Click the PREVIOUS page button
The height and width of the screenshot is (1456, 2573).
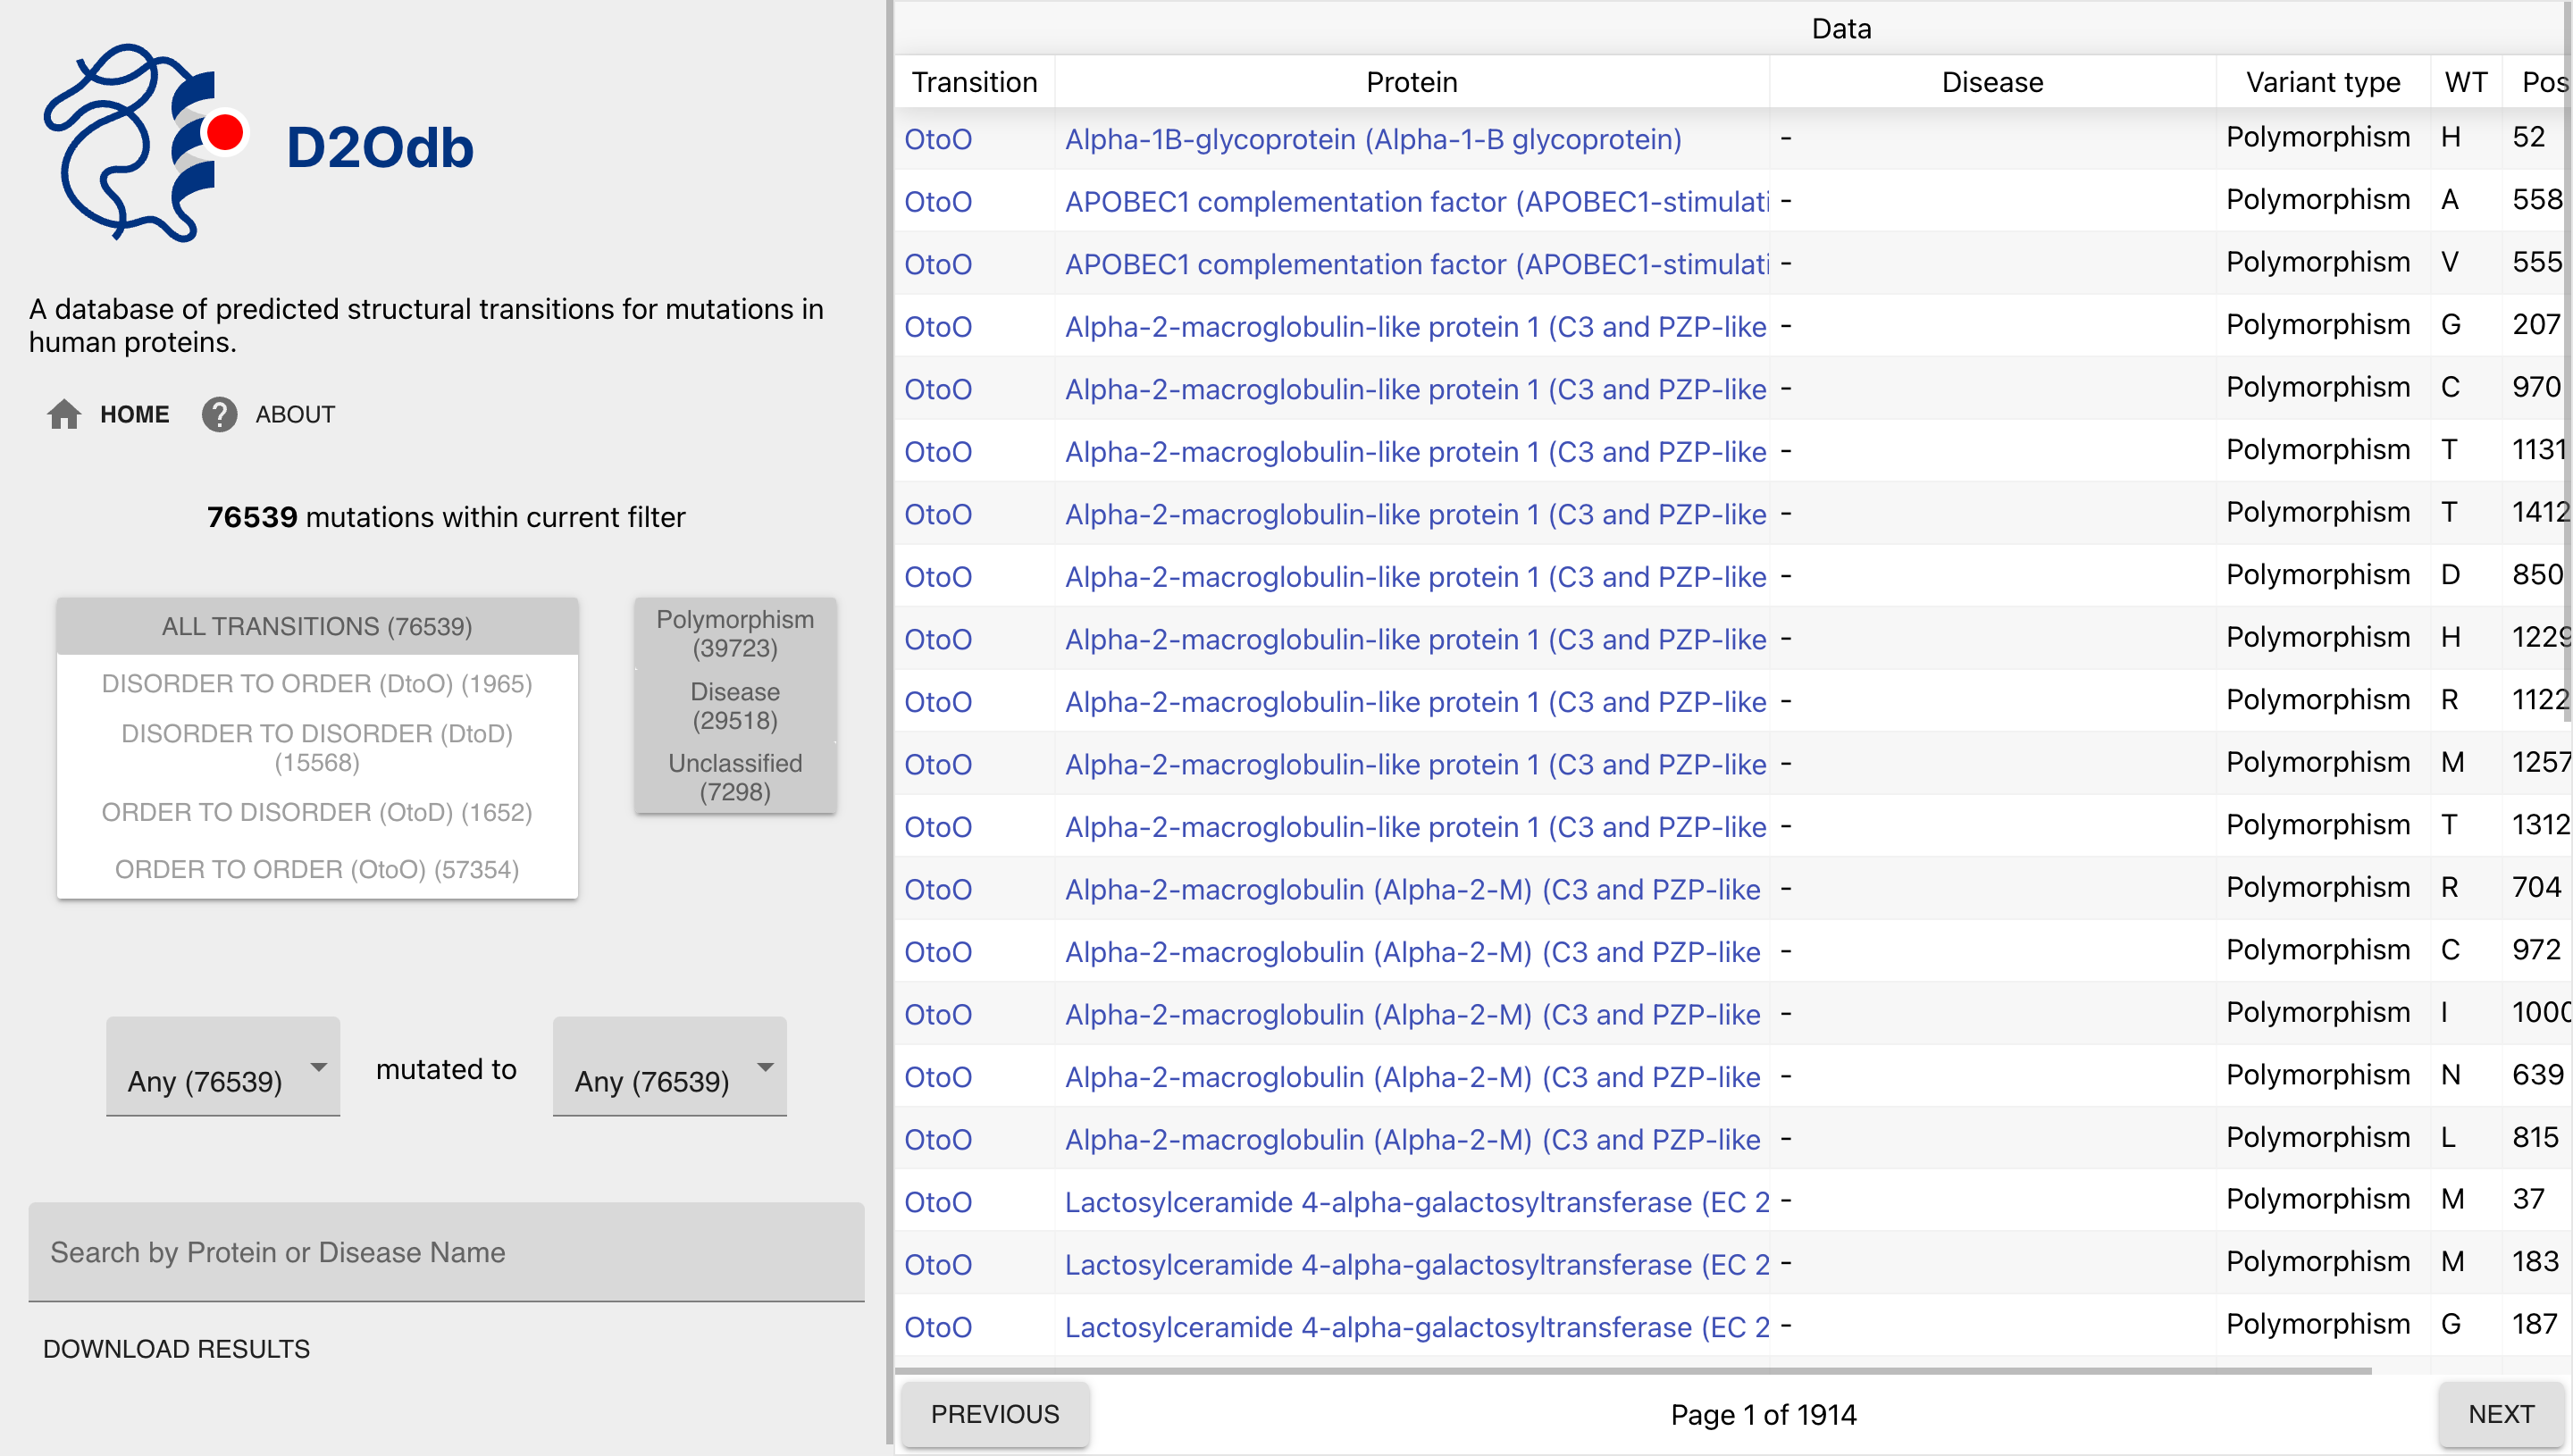point(995,1413)
